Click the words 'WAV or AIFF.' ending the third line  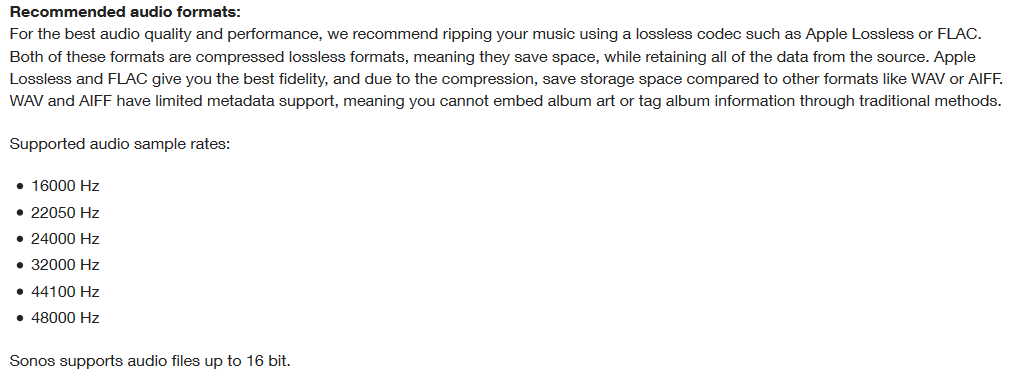point(957,79)
